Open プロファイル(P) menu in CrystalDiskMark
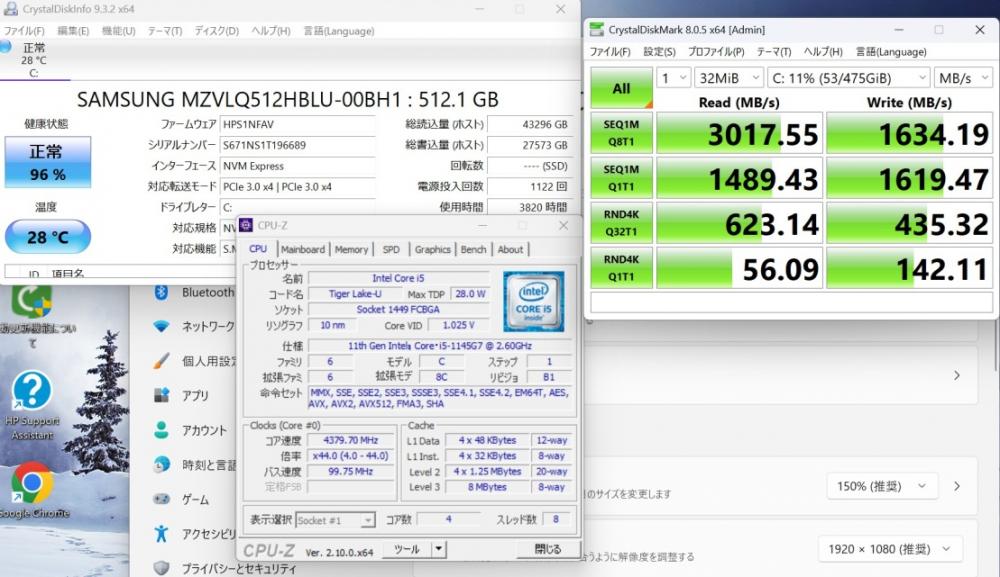Viewport: 1000px width, 577px height. [x=716, y=52]
